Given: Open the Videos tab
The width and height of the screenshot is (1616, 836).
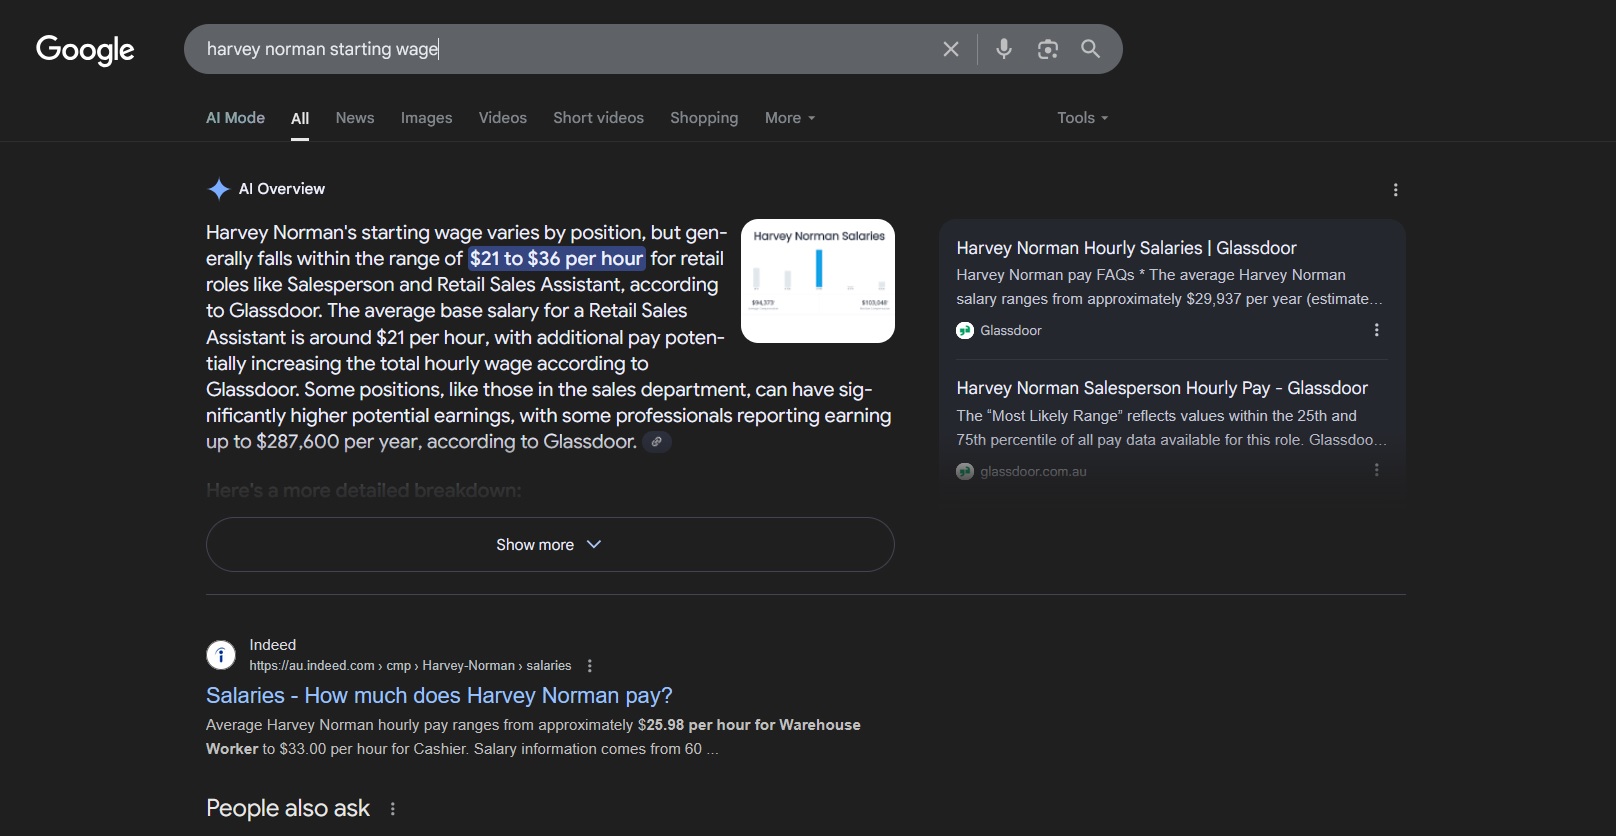Looking at the screenshot, I should coord(502,118).
